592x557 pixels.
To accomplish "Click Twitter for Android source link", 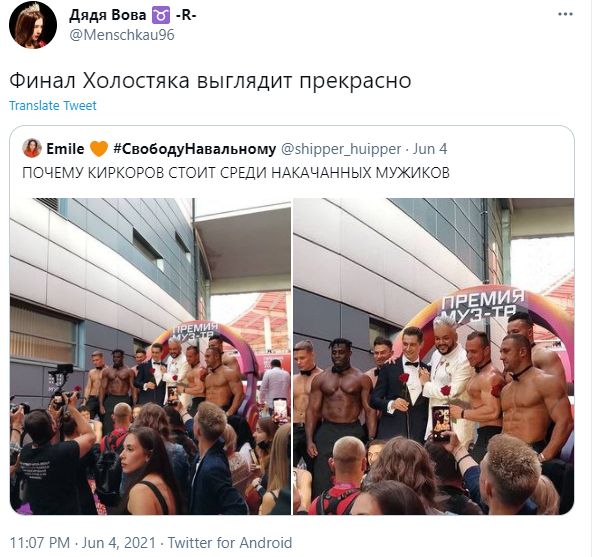I will coord(230,543).
